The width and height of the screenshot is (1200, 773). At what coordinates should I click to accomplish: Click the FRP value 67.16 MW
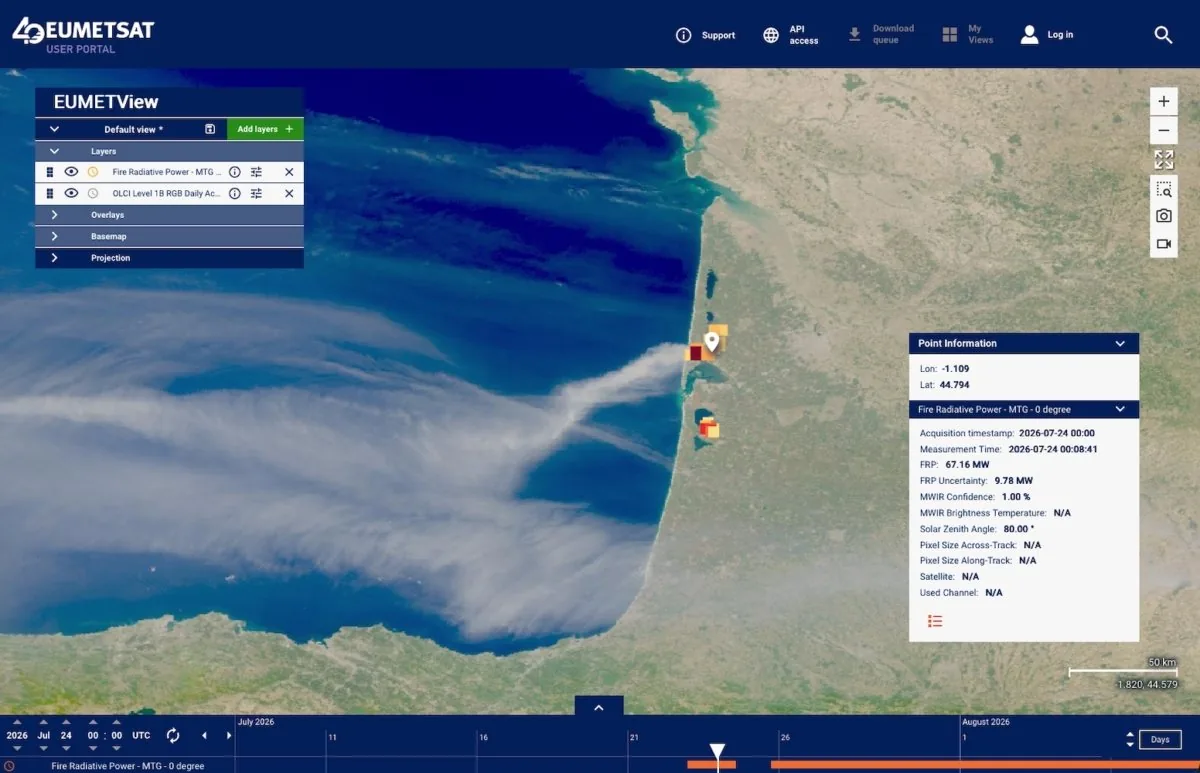coord(967,465)
